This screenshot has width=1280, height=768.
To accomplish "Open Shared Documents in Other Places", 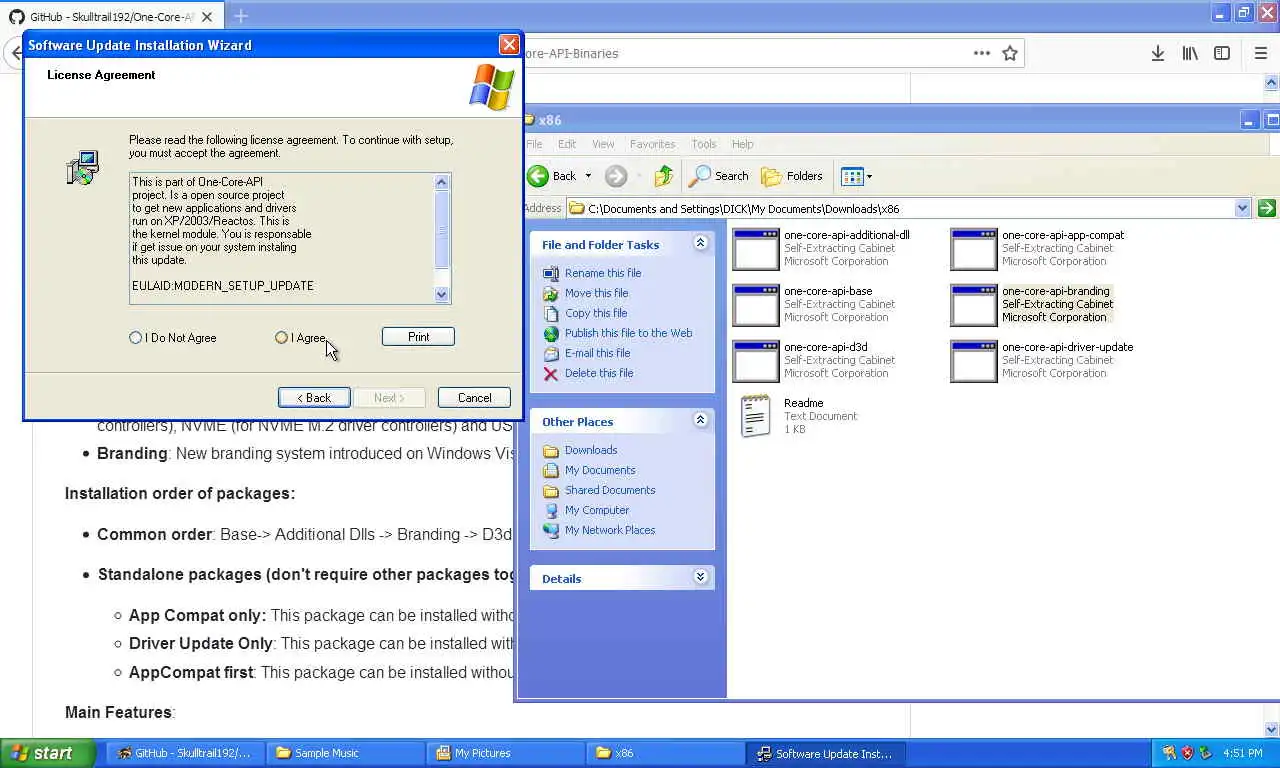I will 610,490.
